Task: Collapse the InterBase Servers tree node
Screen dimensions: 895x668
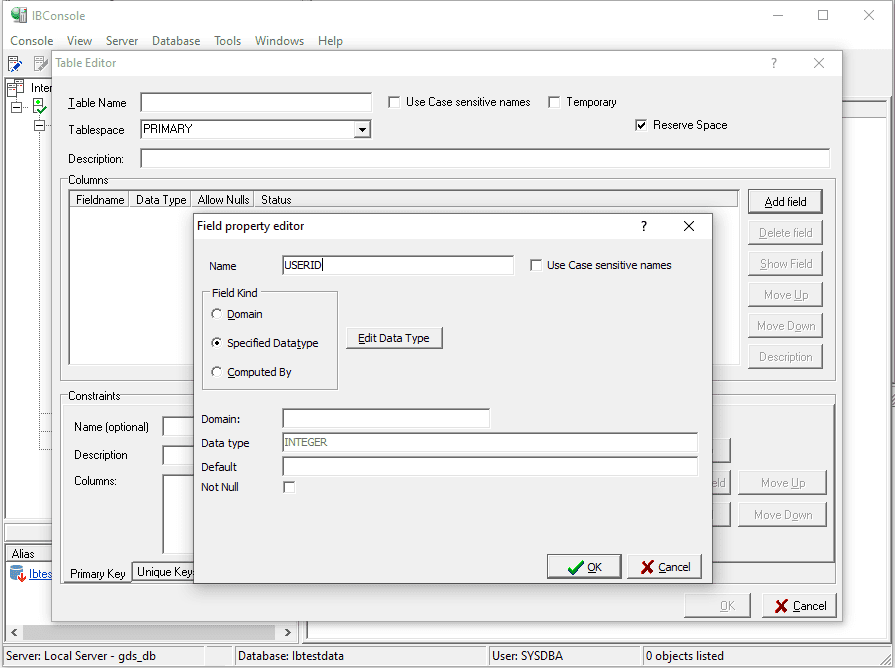Action: [x=17, y=107]
